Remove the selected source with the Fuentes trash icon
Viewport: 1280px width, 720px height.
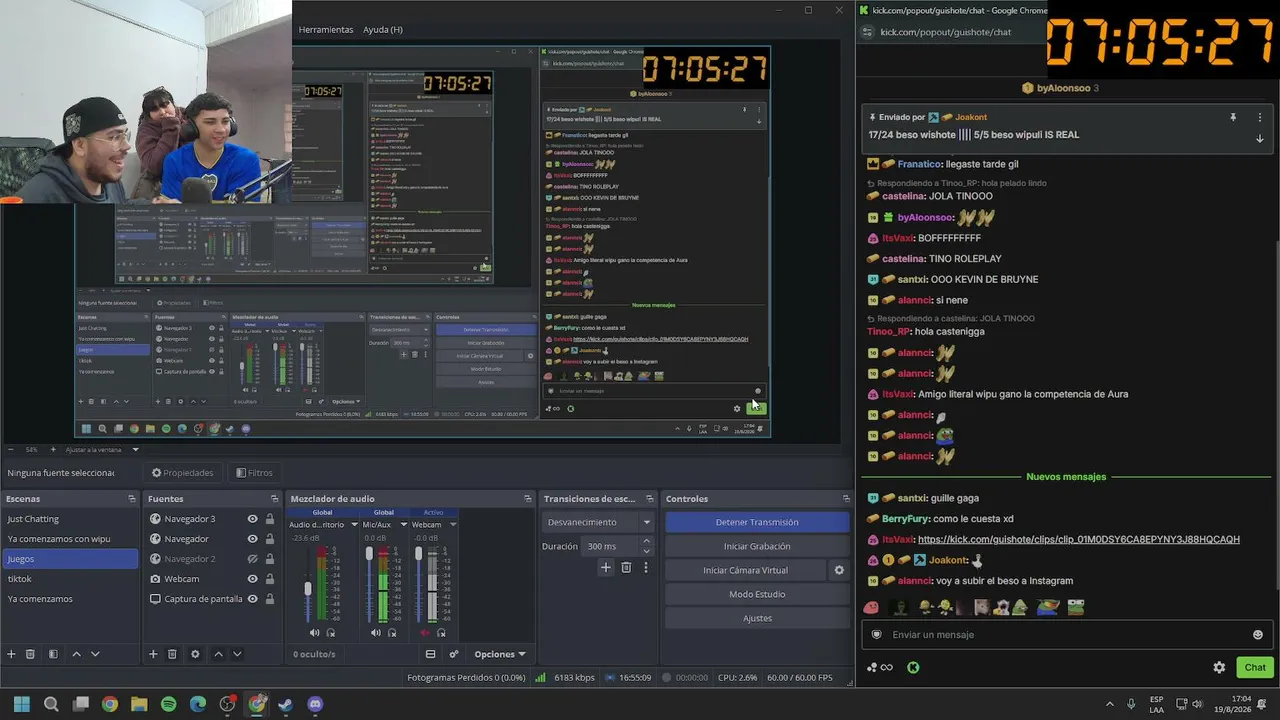(172, 654)
